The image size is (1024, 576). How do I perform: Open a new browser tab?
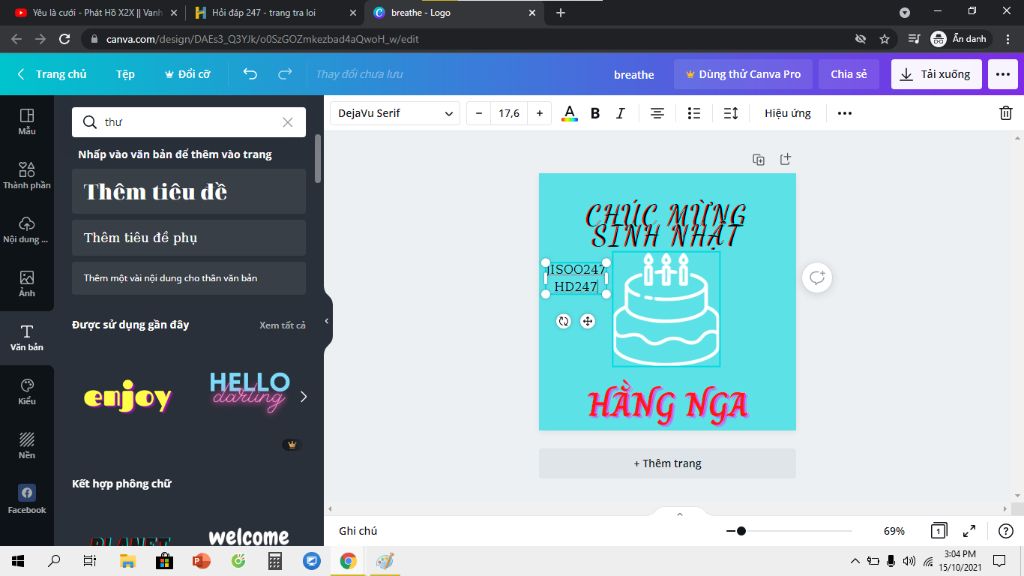(x=560, y=12)
